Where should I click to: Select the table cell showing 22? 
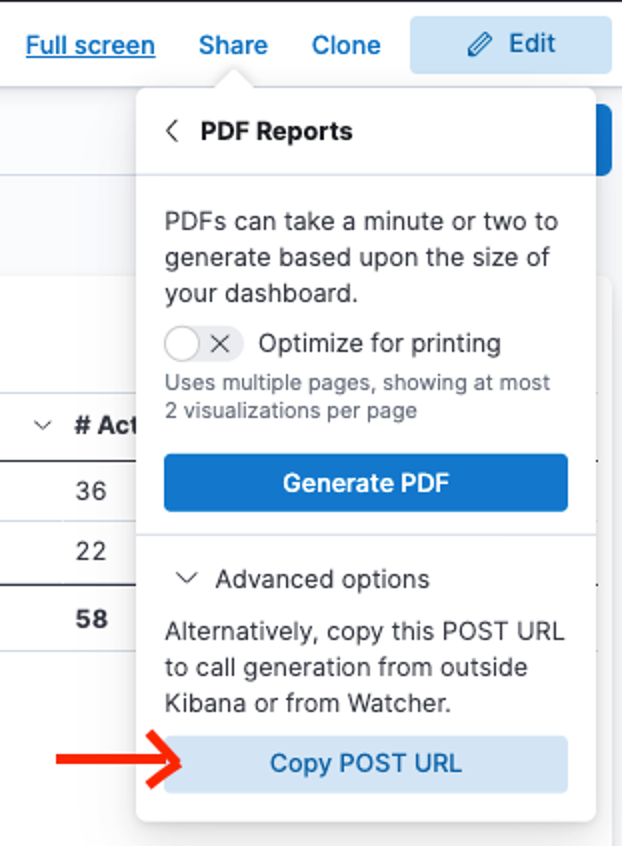91,551
